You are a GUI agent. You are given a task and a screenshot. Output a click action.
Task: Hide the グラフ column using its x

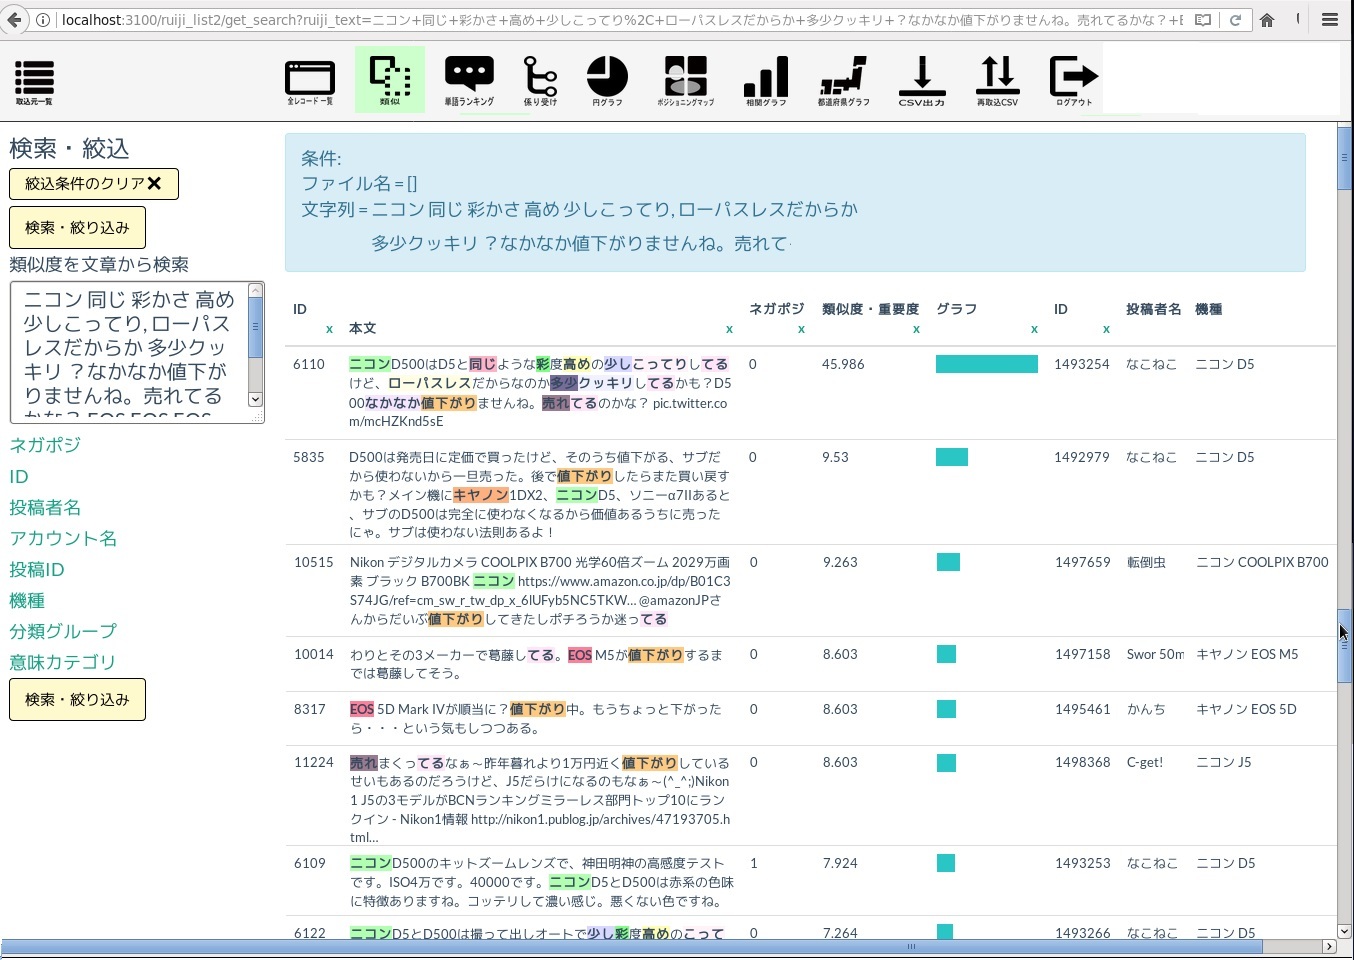point(1034,329)
